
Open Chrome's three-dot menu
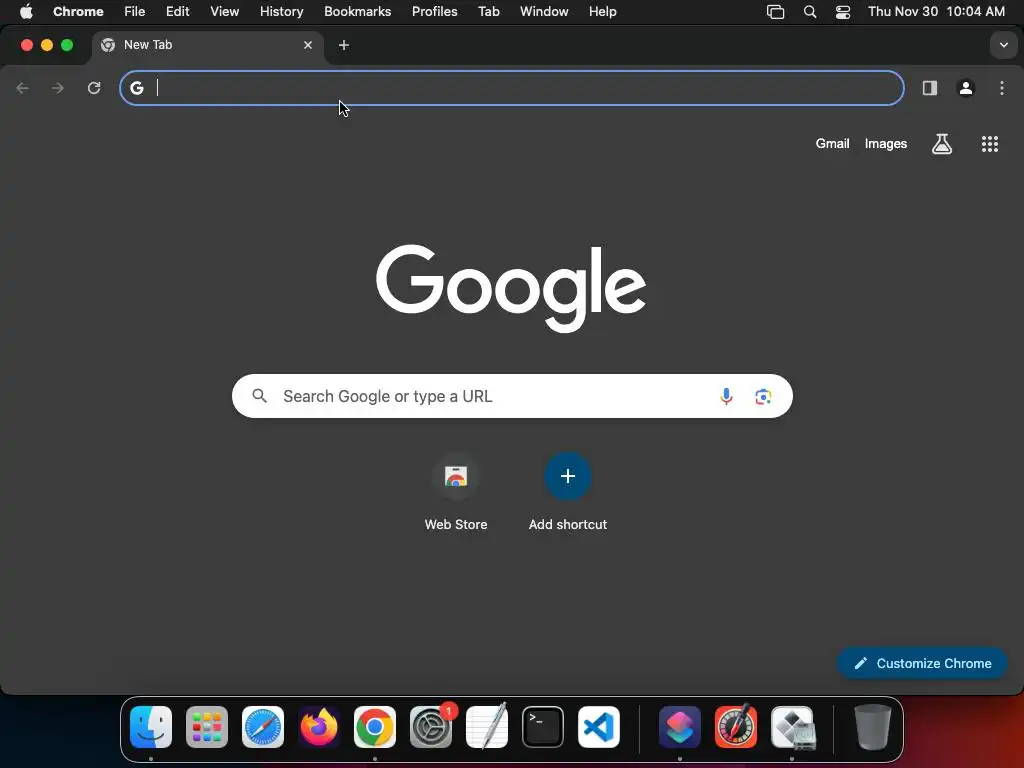tap(1002, 88)
